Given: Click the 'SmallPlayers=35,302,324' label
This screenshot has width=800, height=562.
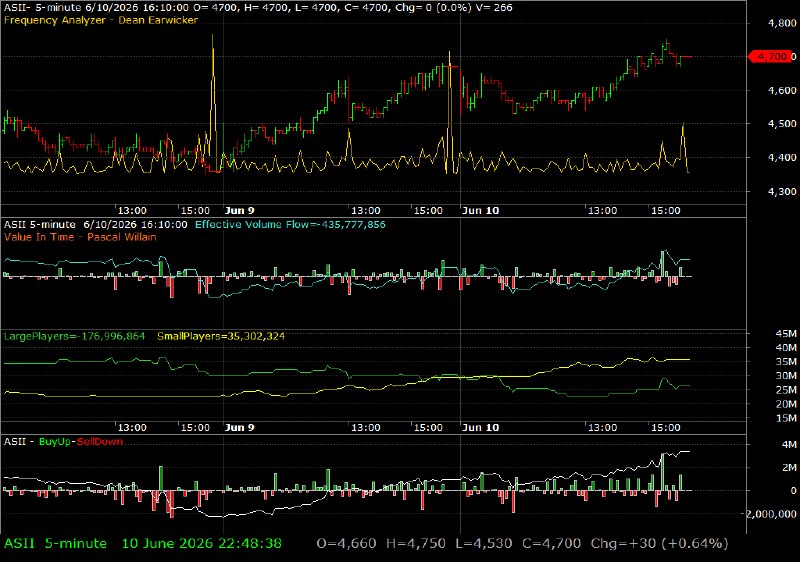Looking at the screenshot, I should click(221, 336).
